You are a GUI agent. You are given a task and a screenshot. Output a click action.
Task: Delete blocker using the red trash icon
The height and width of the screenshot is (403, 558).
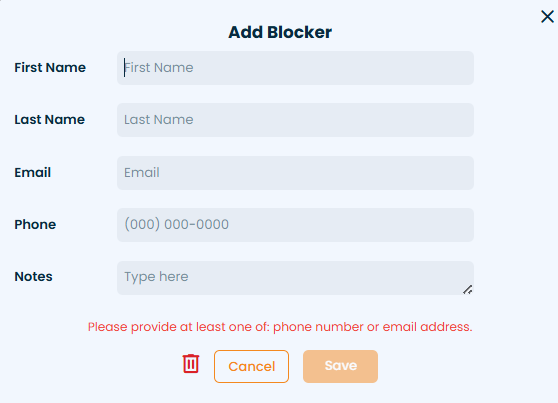pos(191,363)
